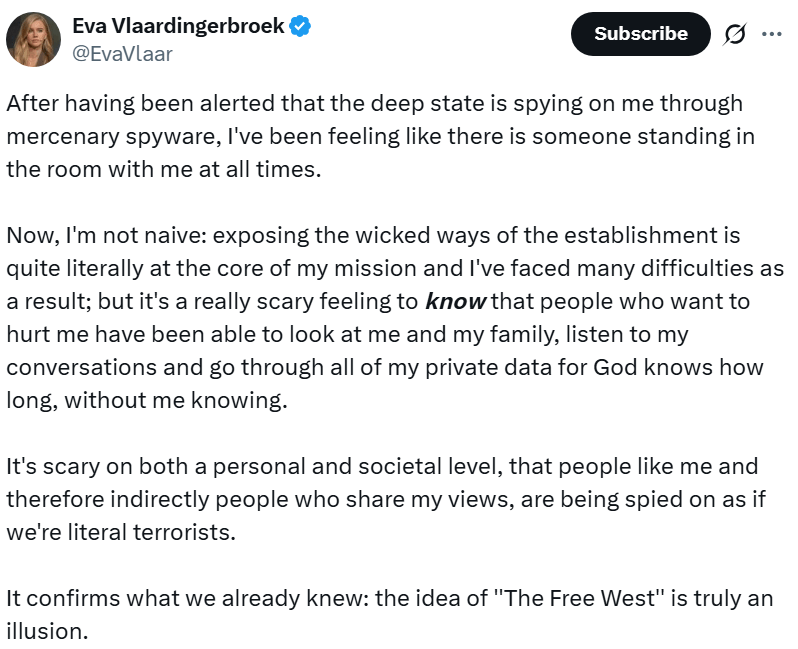Viewport: 798px width, 649px height.
Task: Open the three-dot more options menu
Action: point(771,33)
